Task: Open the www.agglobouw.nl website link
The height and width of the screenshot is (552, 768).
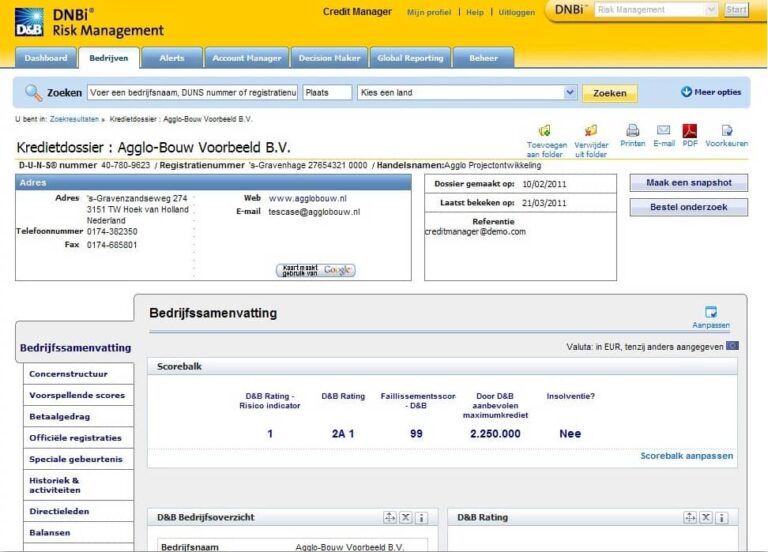Action: 308,198
